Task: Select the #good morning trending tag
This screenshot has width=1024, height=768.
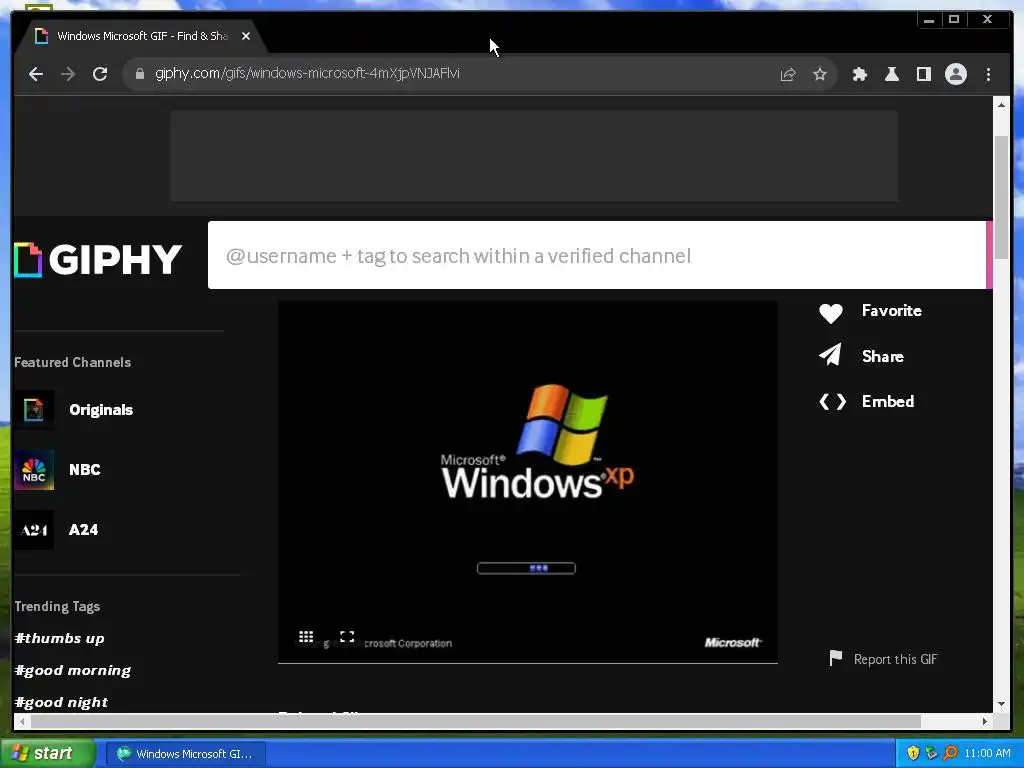Action: 72,670
